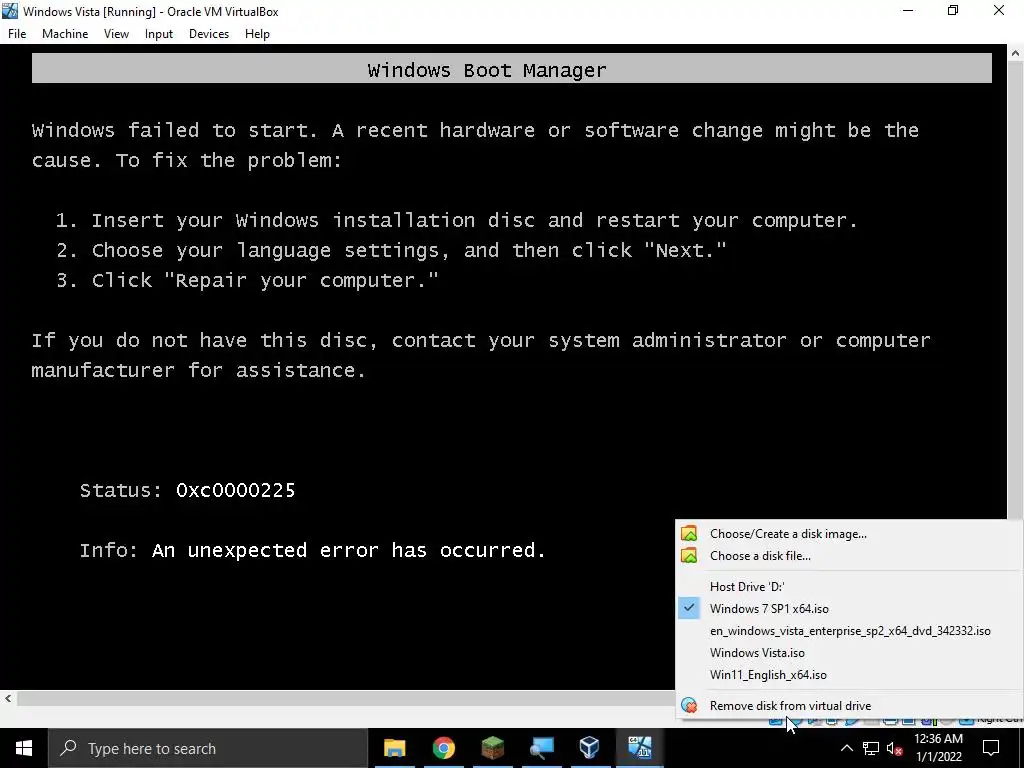Mount Windows Vista.iso disk image

click(x=849, y=652)
